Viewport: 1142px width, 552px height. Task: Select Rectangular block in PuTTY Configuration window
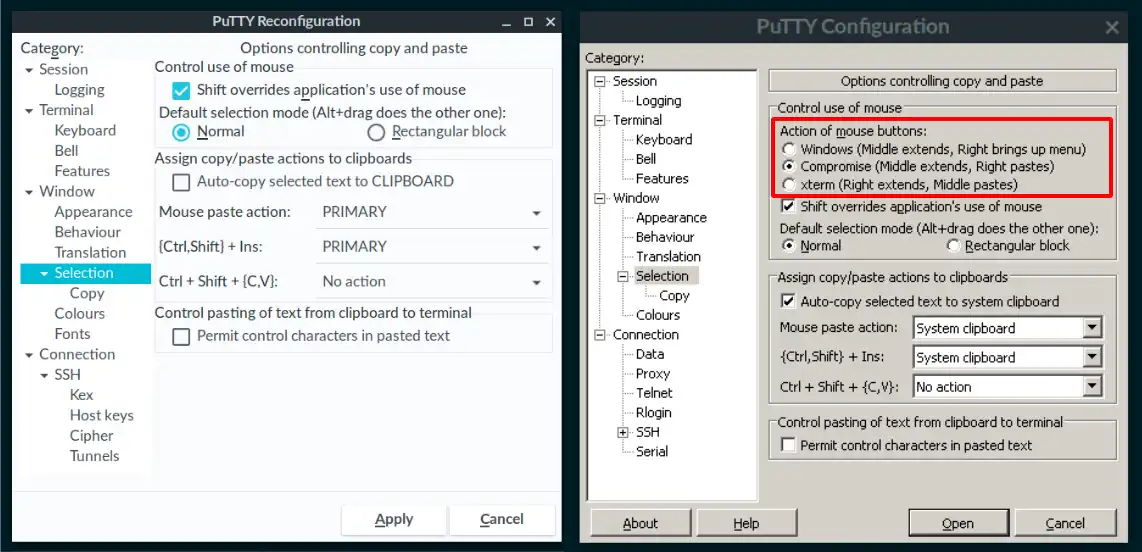tap(953, 246)
